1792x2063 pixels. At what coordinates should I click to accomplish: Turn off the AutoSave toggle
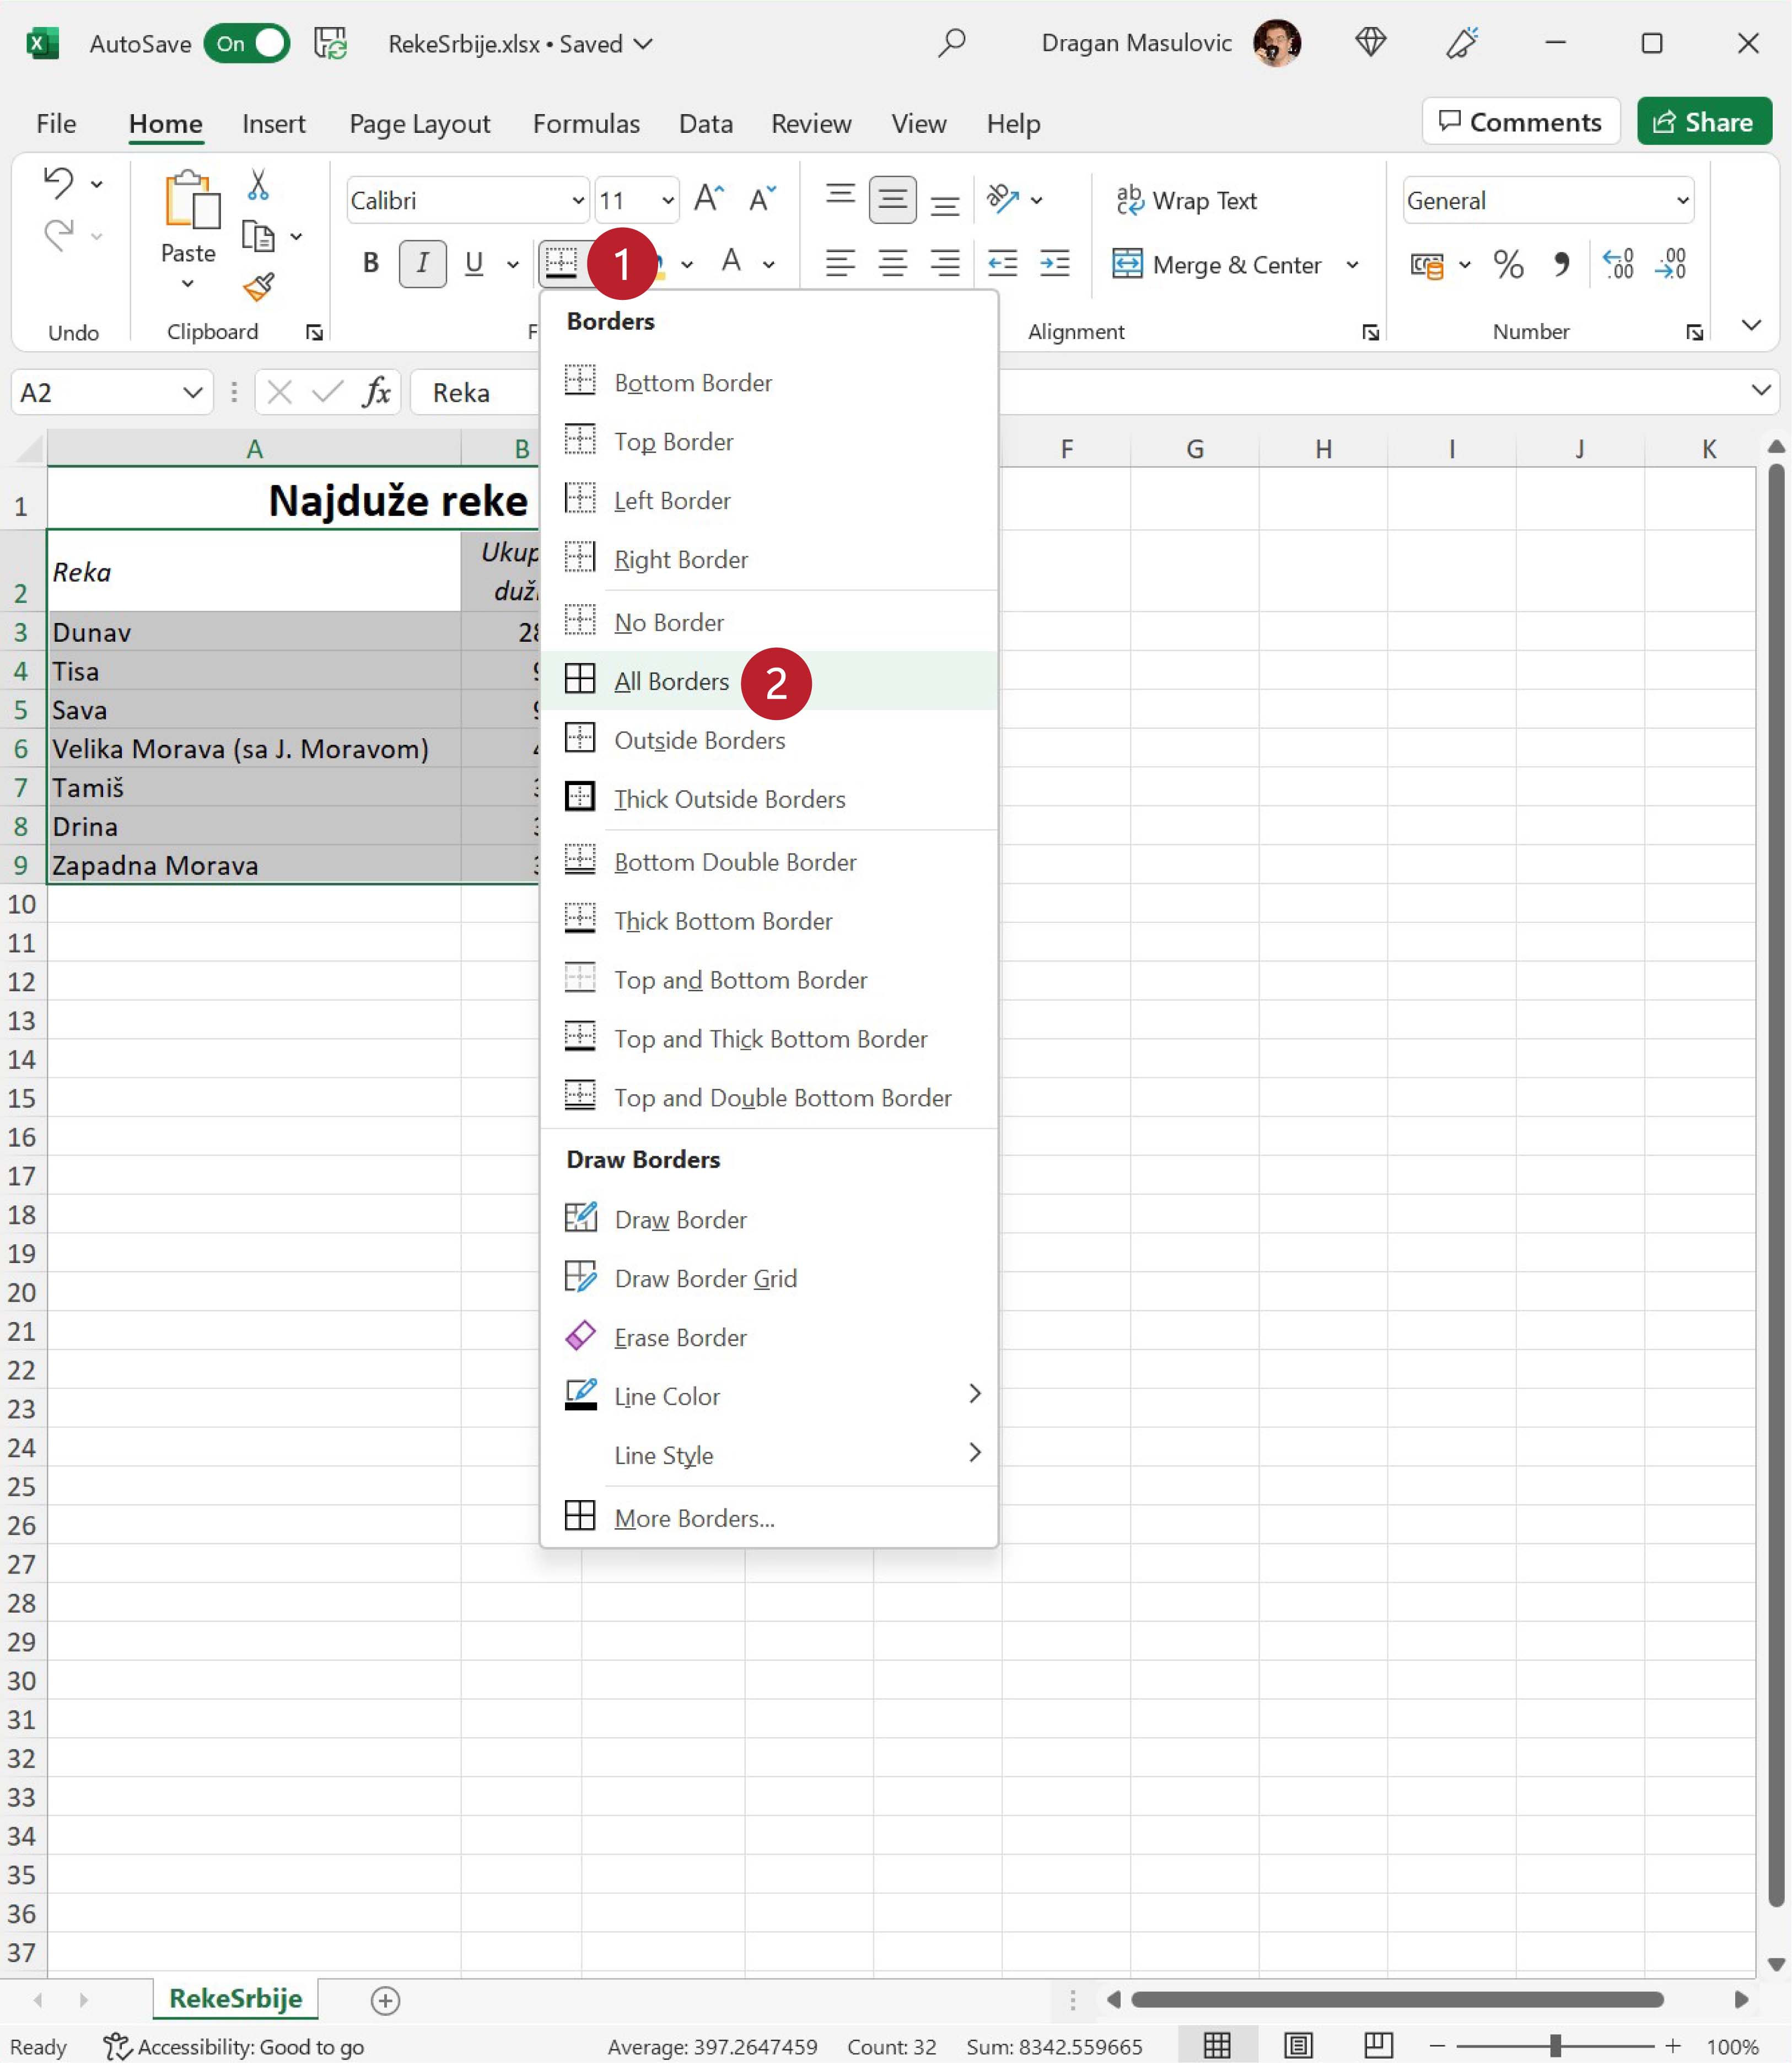247,44
